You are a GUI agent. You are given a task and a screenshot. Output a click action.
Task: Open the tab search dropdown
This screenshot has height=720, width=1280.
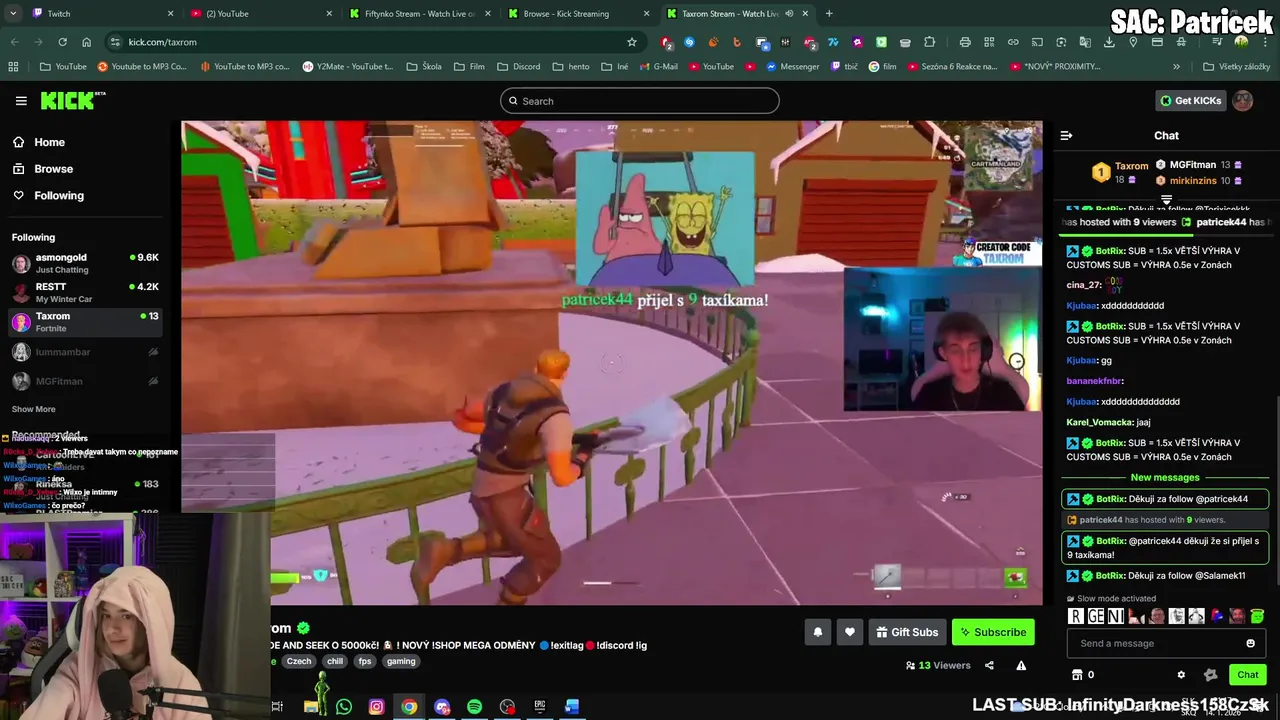[13, 14]
